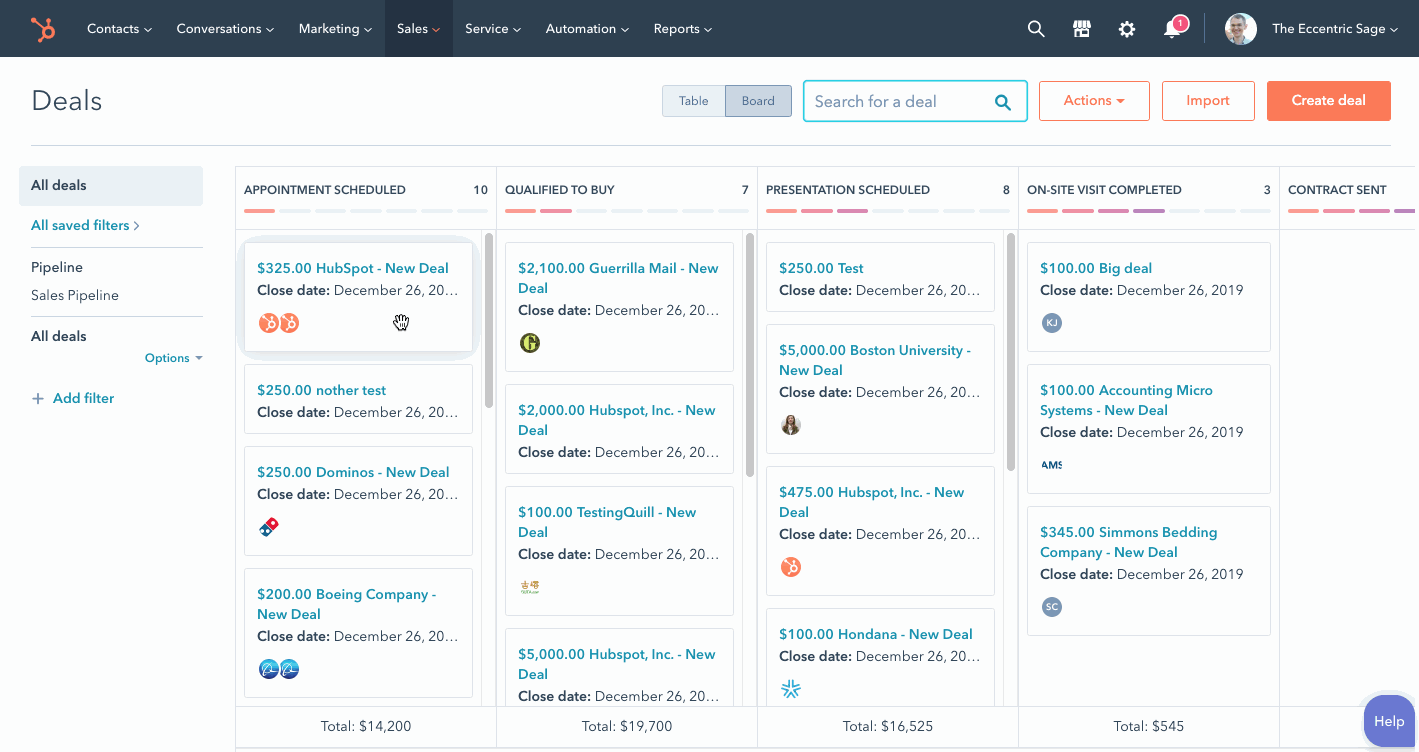Screen dimensions: 1419x752
Task: Open the Actions dropdown
Action: 1094,101
